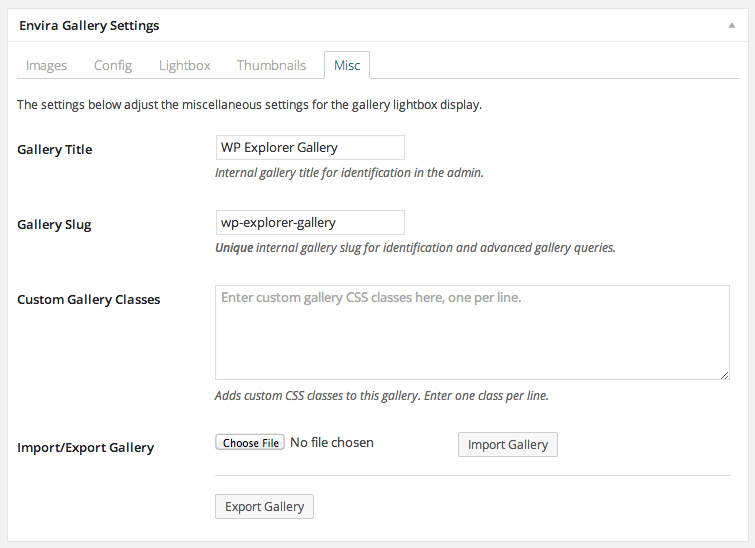Click the Choose File button
The width and height of the screenshot is (755, 548).
click(250, 443)
